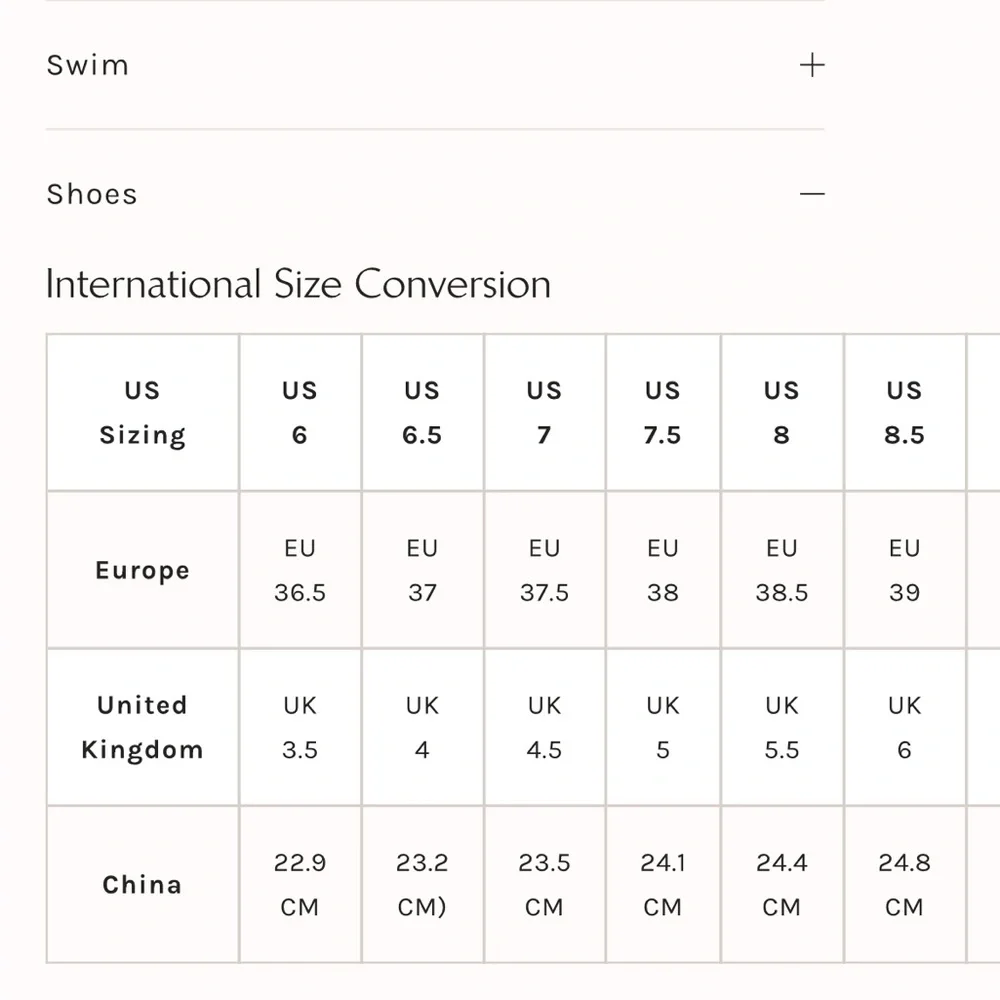
Task: Select the International Size Conversion heading
Action: coord(298,284)
